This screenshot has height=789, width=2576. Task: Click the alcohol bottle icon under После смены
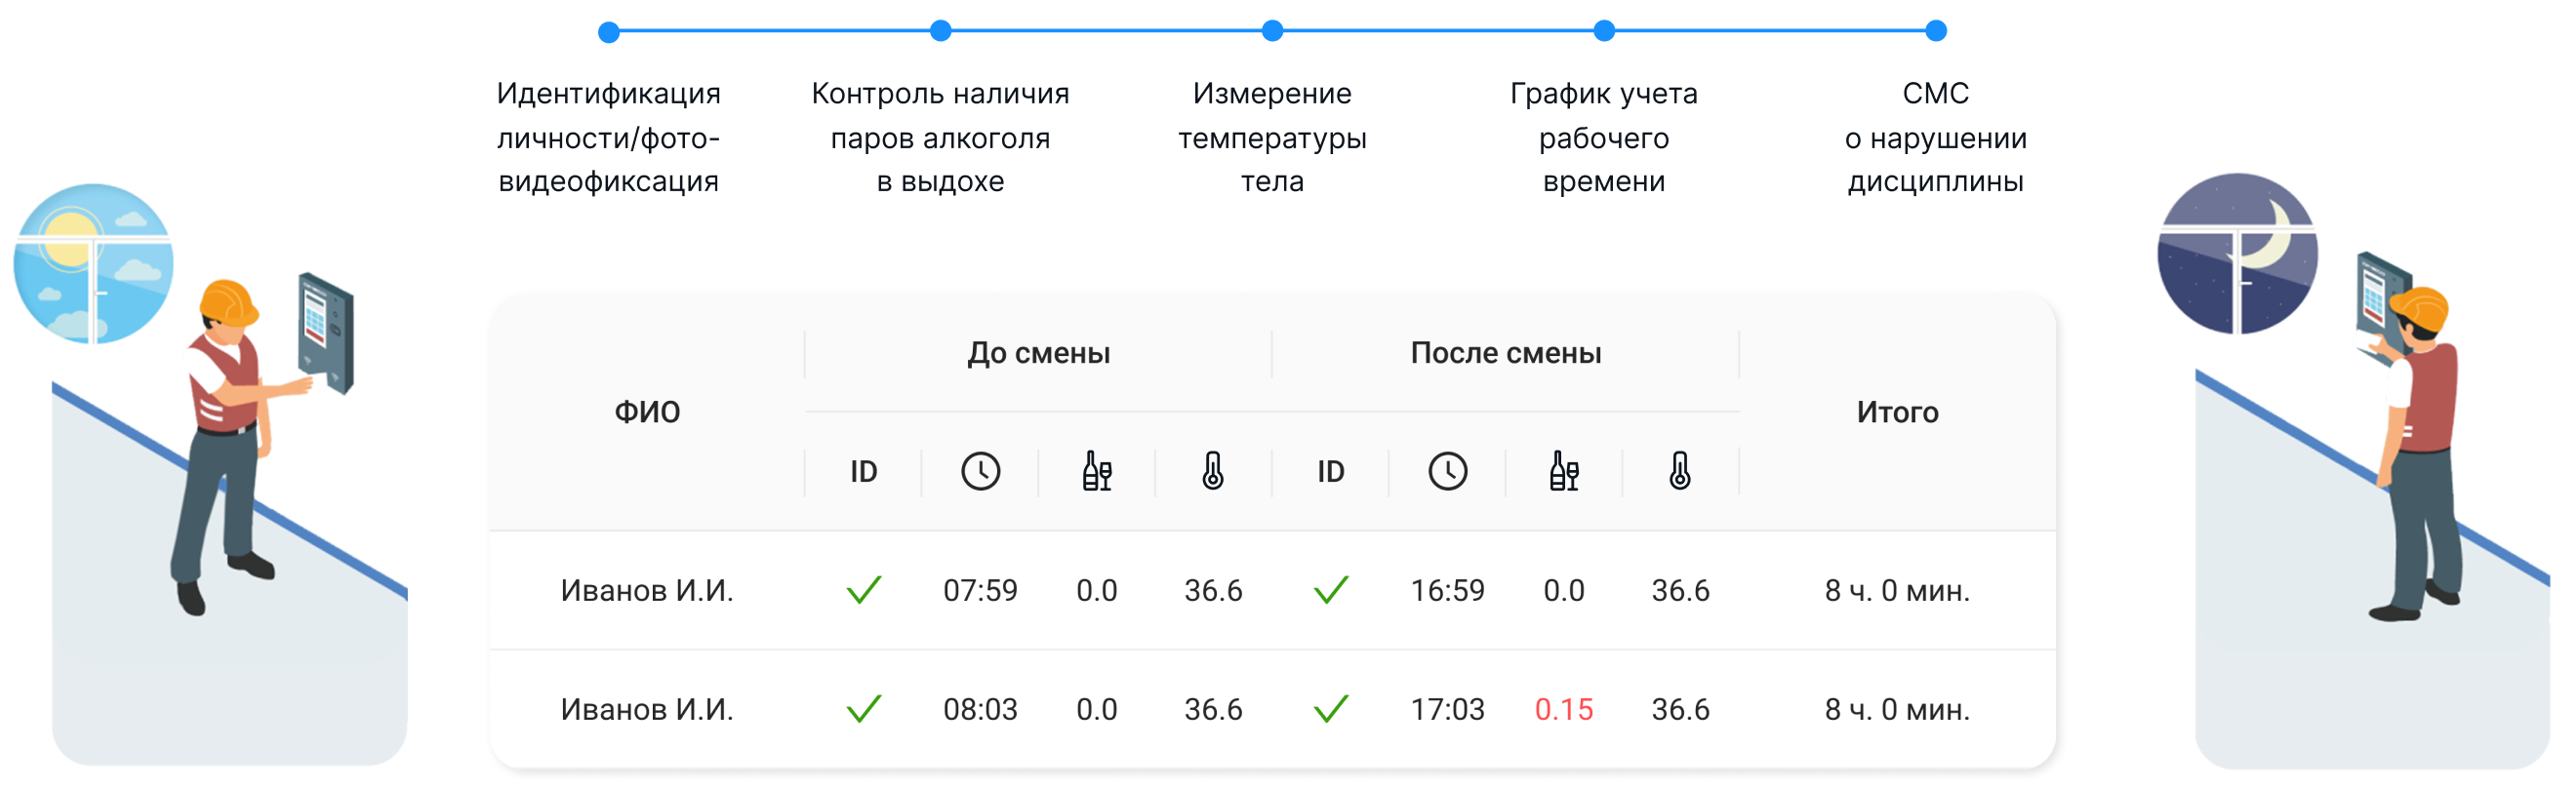point(1564,471)
